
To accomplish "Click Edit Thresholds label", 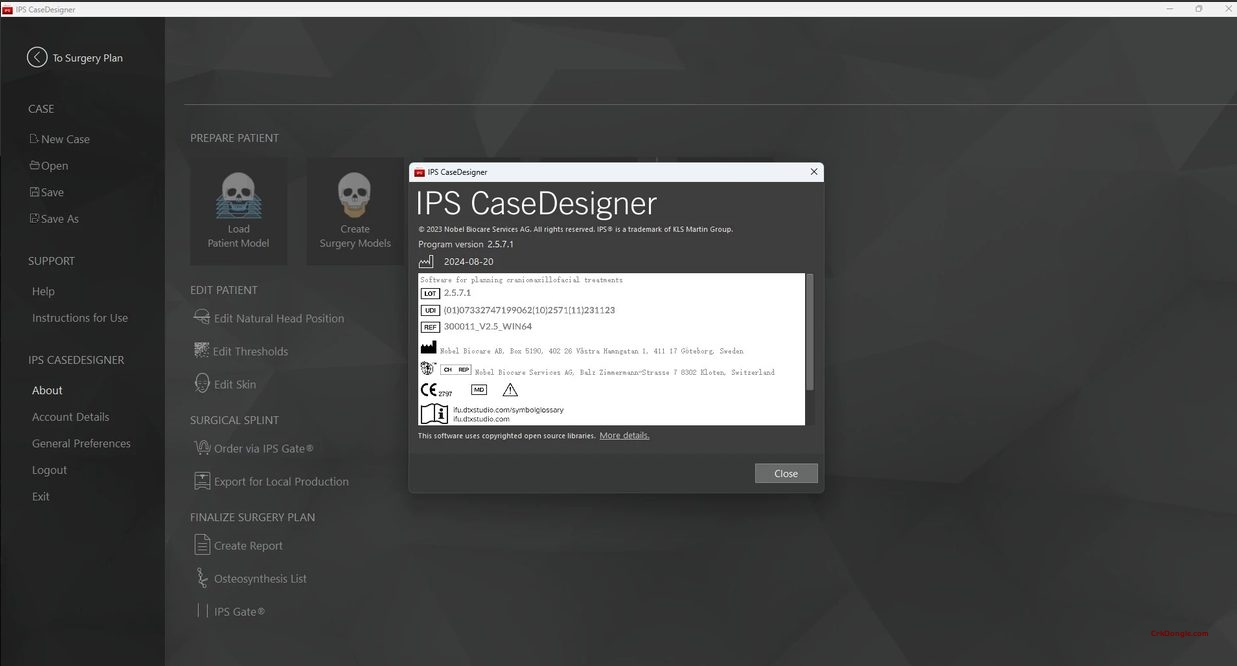I will pos(251,351).
